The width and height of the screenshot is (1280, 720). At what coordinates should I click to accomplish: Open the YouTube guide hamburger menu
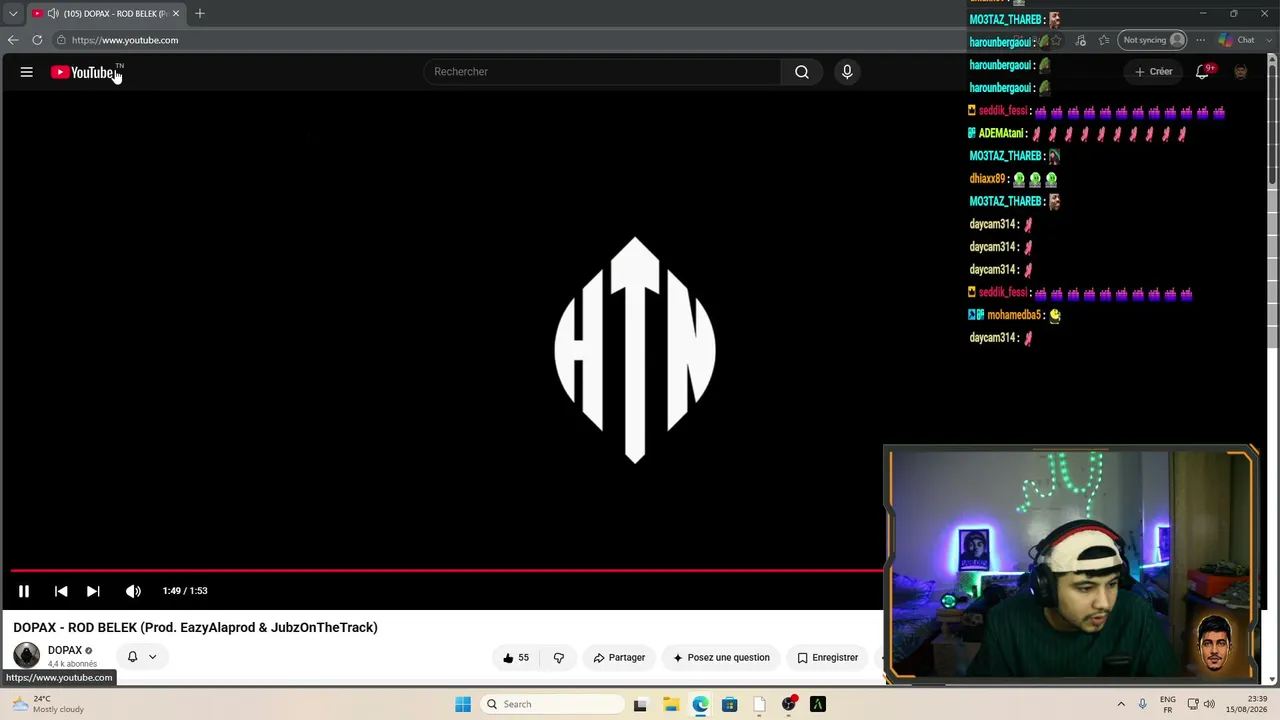click(x=27, y=72)
